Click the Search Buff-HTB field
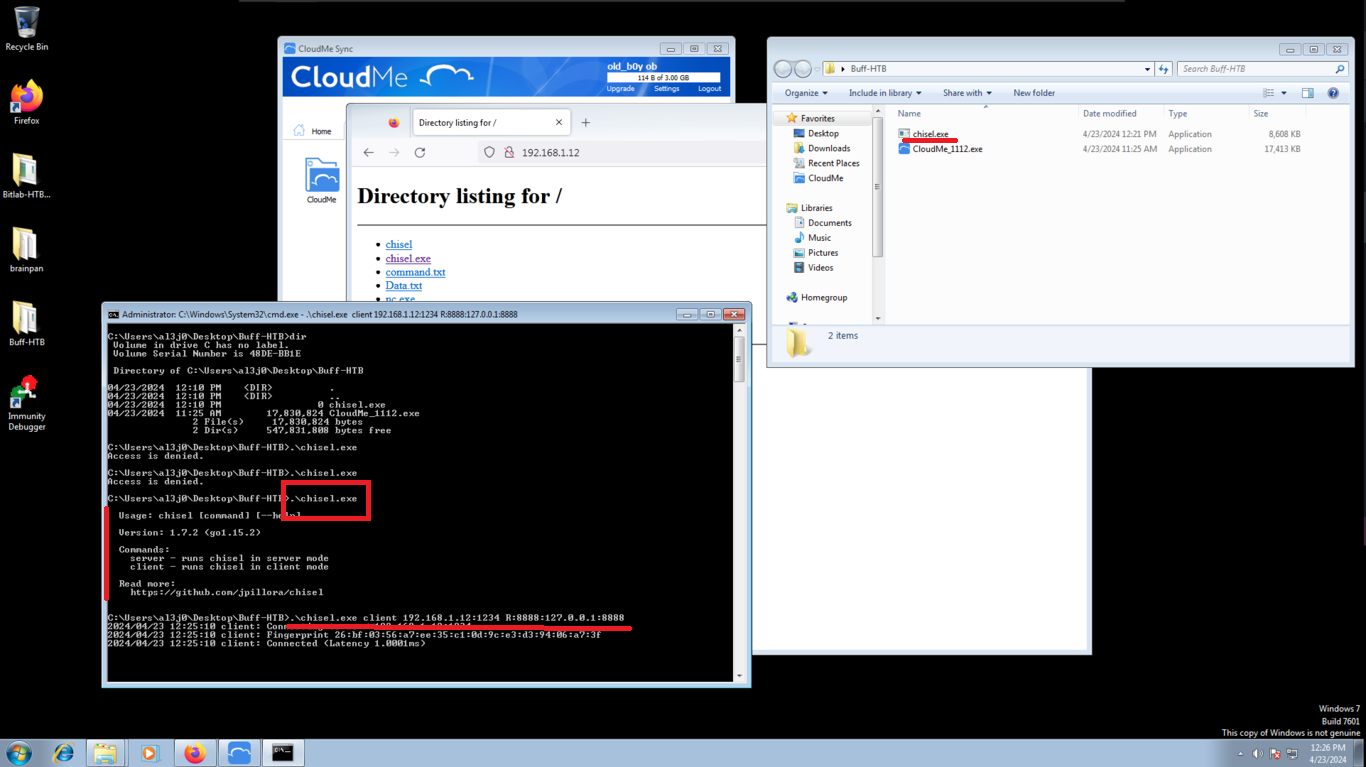Screen dimensions: 1366x767 click(x=1263, y=69)
